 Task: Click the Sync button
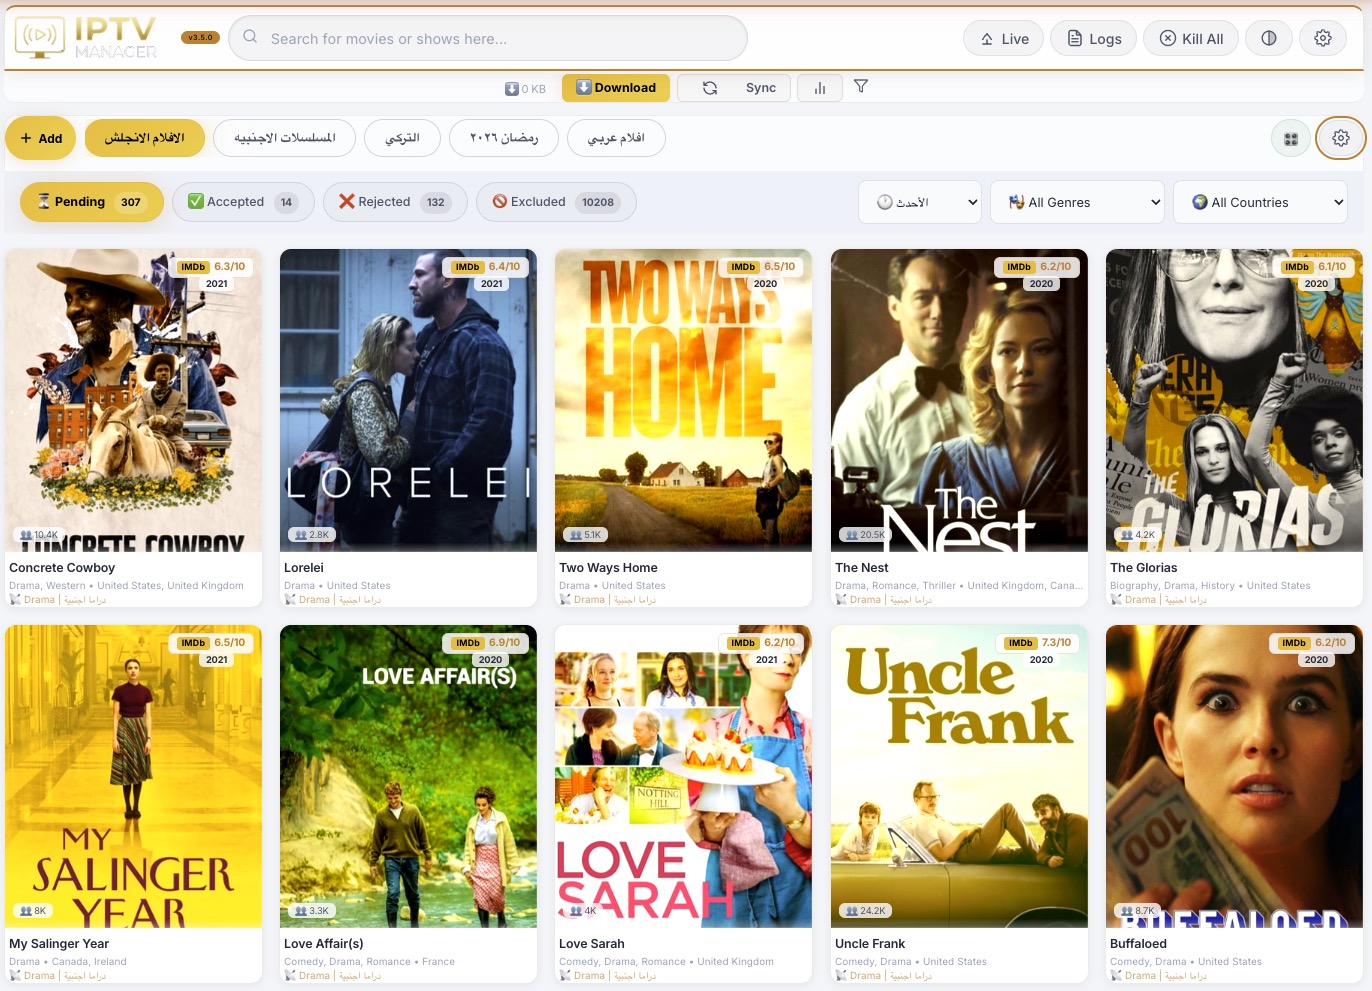(734, 88)
